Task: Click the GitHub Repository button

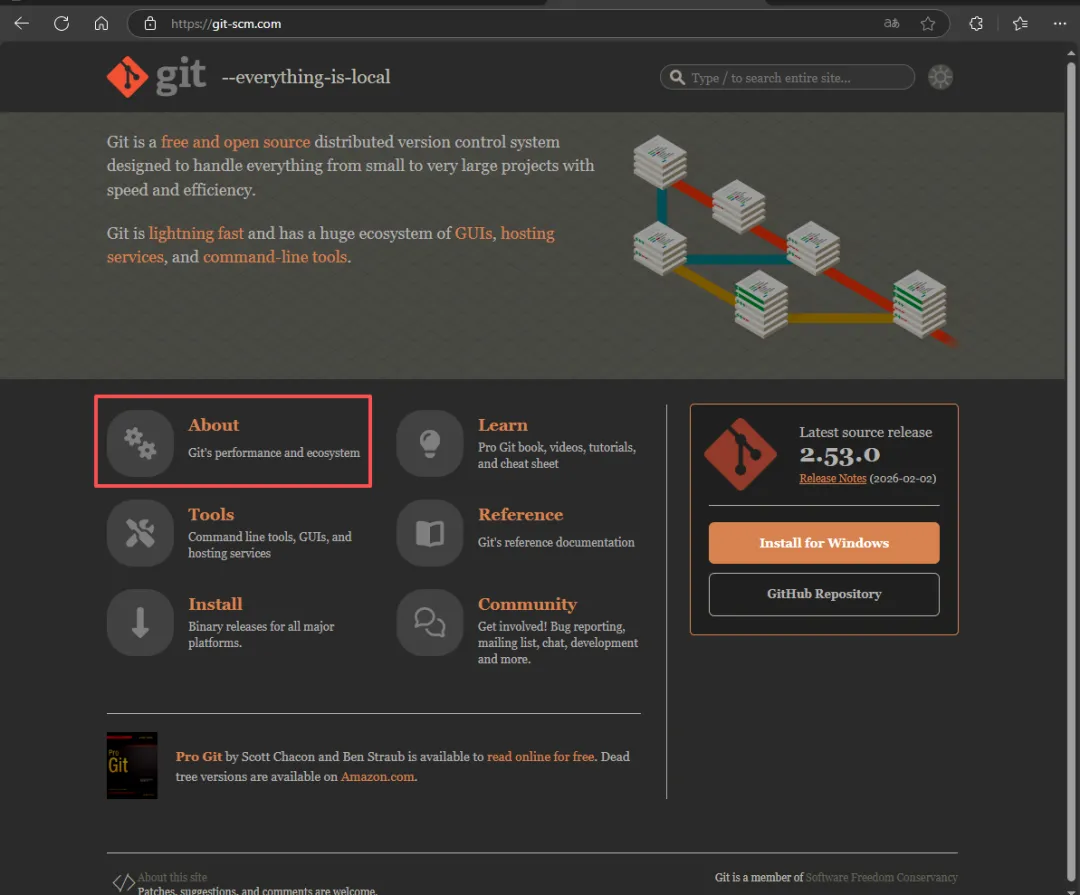Action: 824,594
